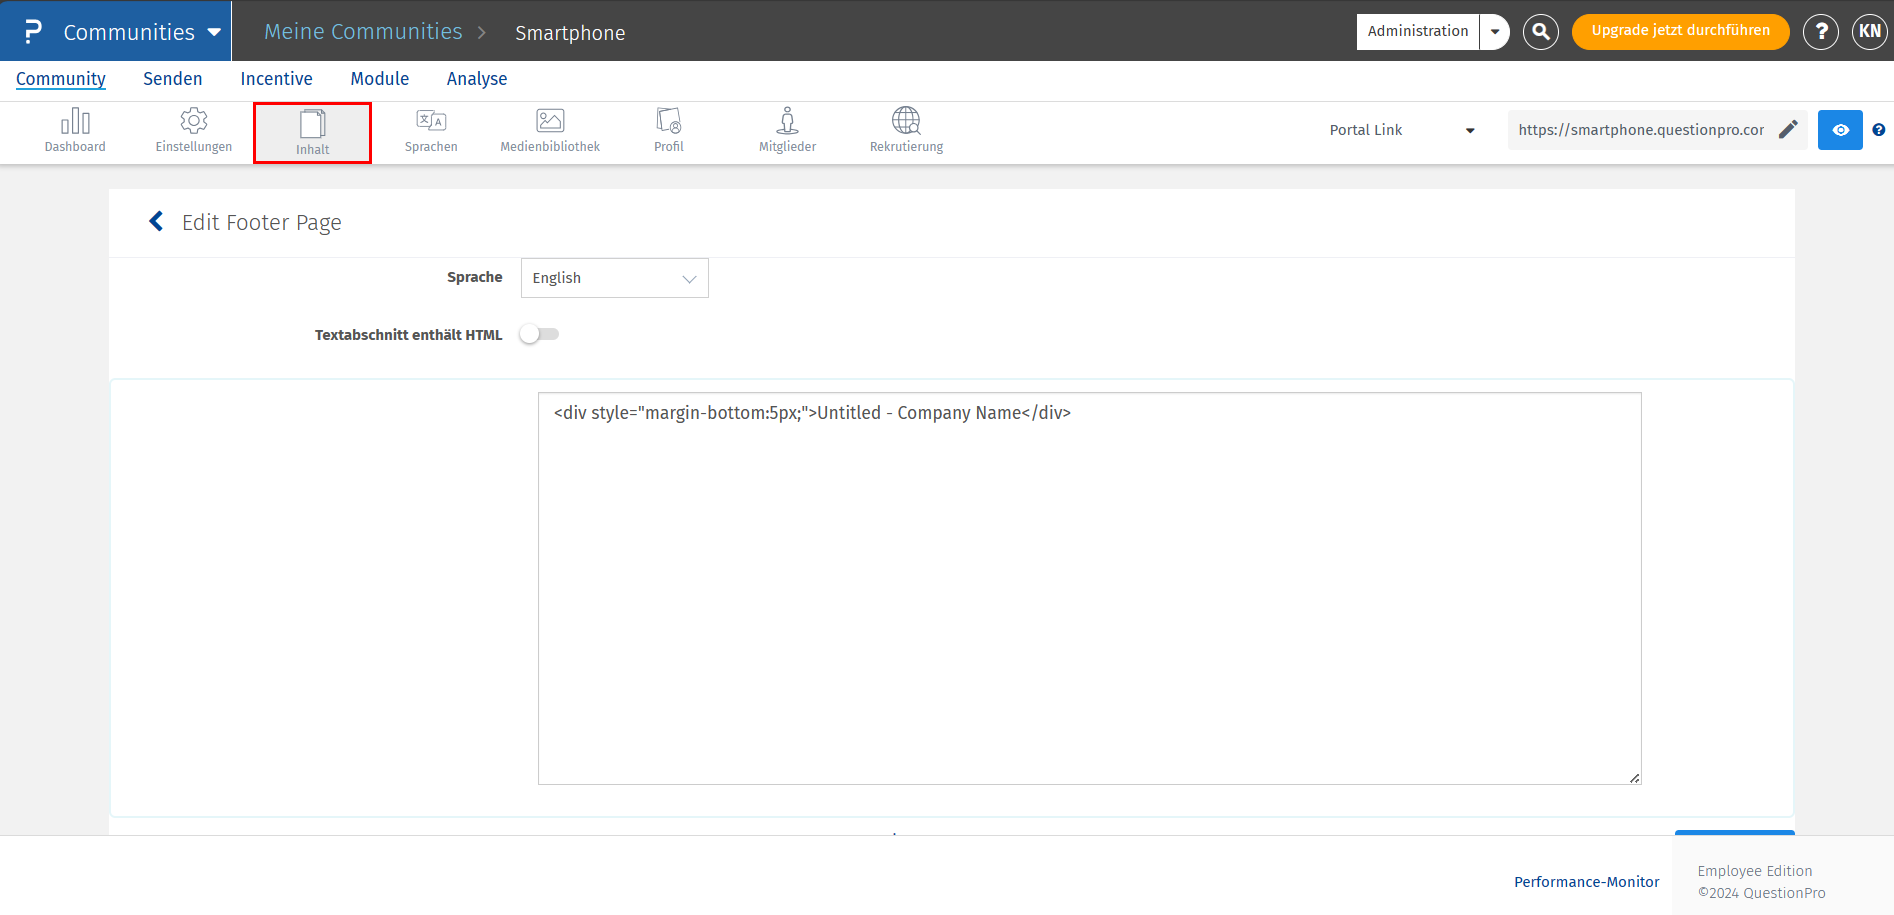Switch to the Analyse tab
1894x915 pixels.
coord(476,78)
